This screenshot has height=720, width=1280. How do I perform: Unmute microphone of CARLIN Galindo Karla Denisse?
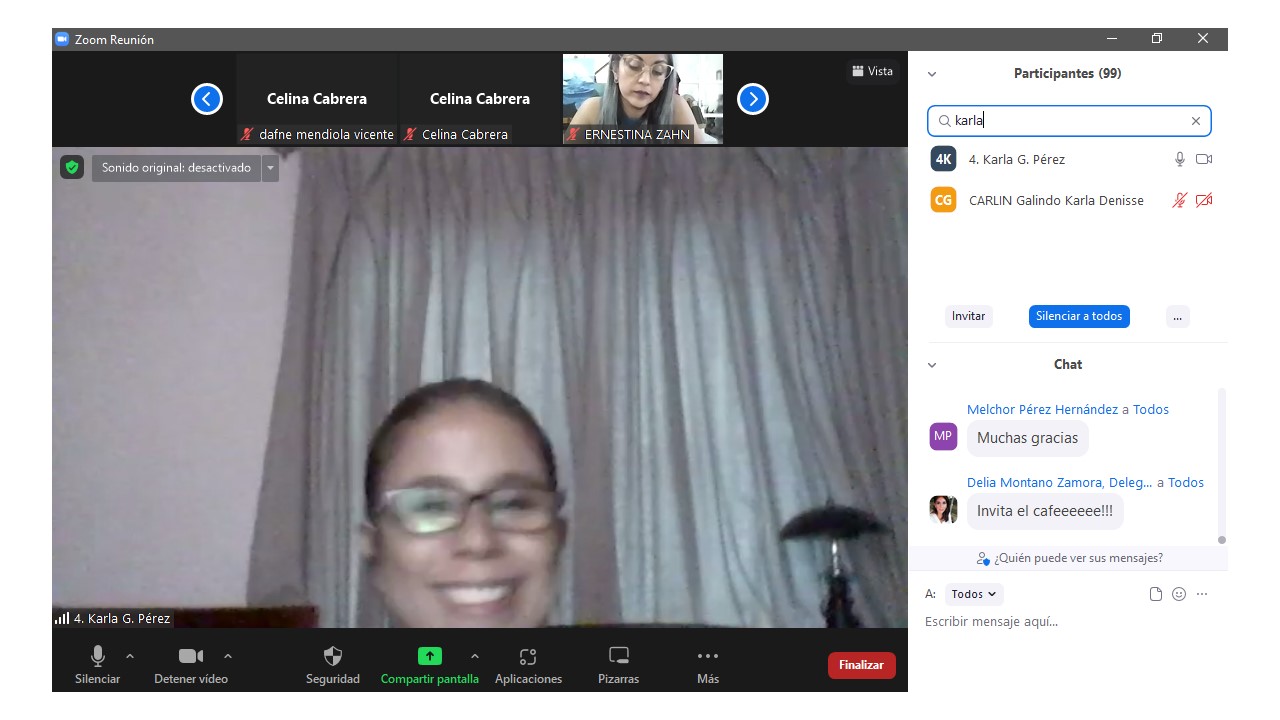[x=1180, y=200]
